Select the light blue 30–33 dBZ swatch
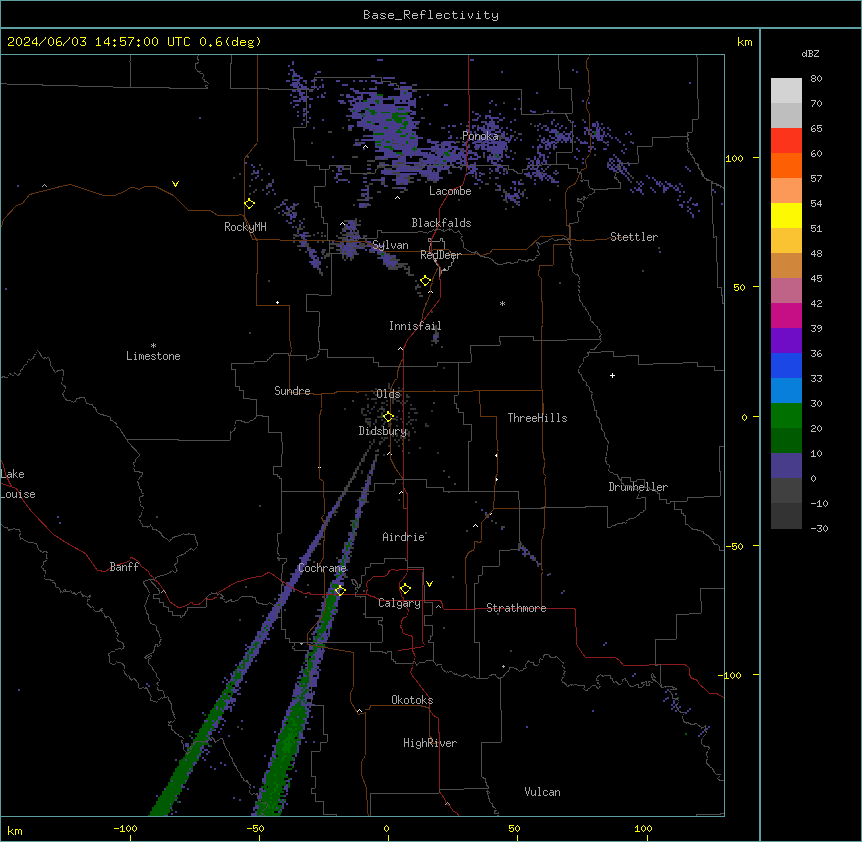Viewport: 862px width, 842px height. click(786, 391)
